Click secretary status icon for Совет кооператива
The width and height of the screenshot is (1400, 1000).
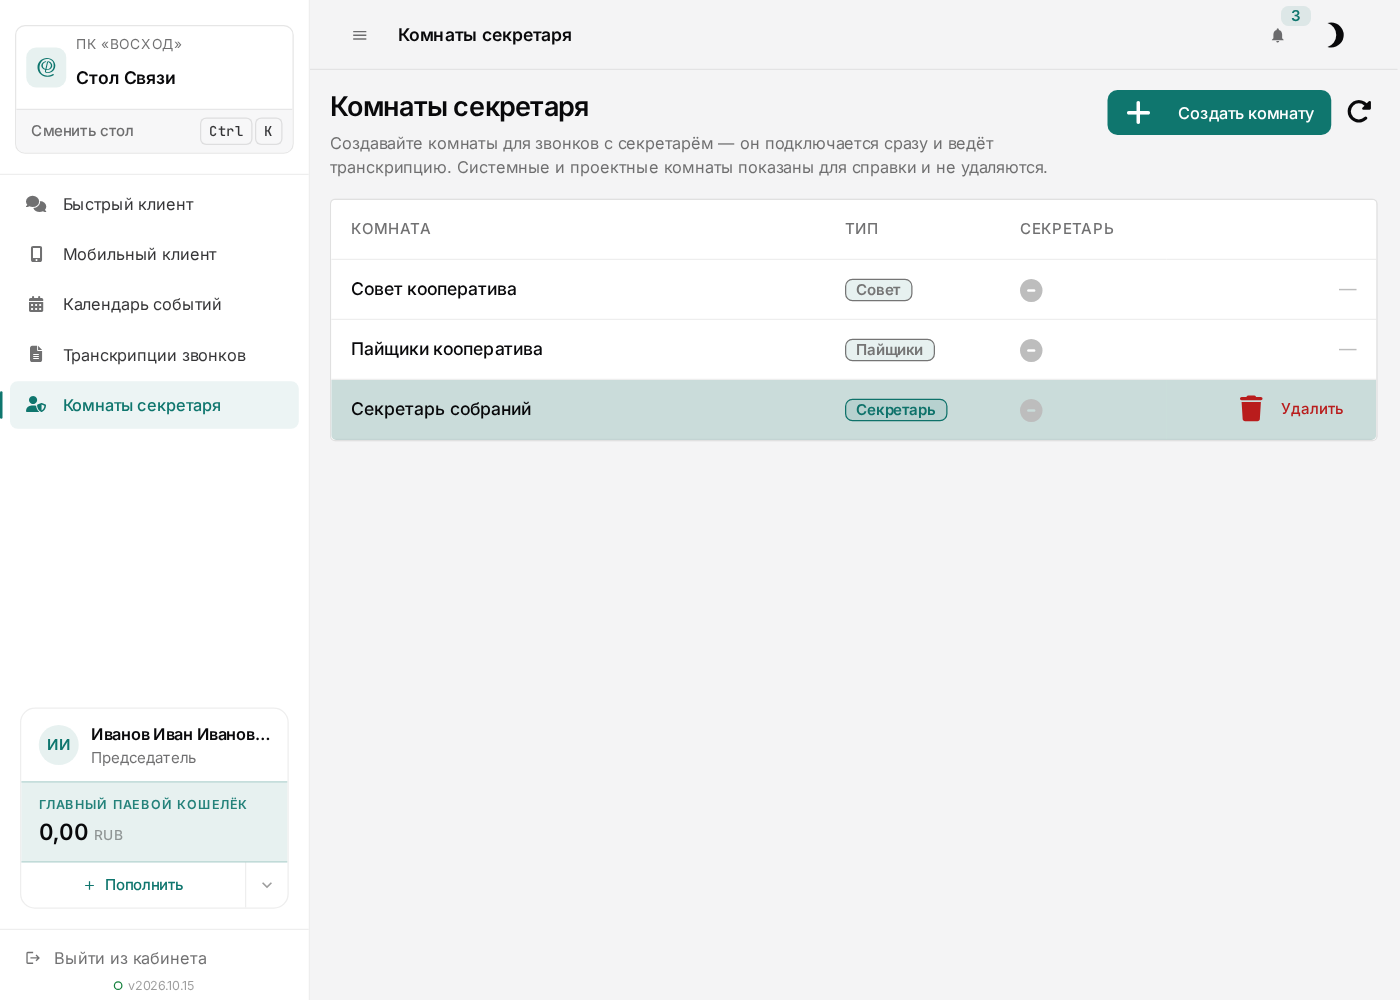(1031, 290)
